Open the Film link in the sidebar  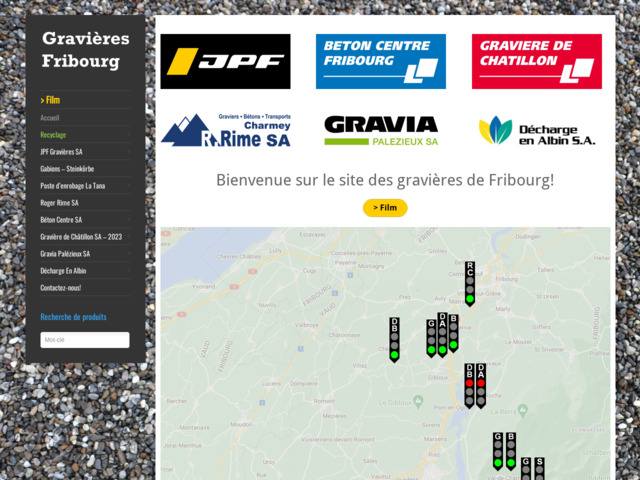pyautogui.click(x=50, y=100)
